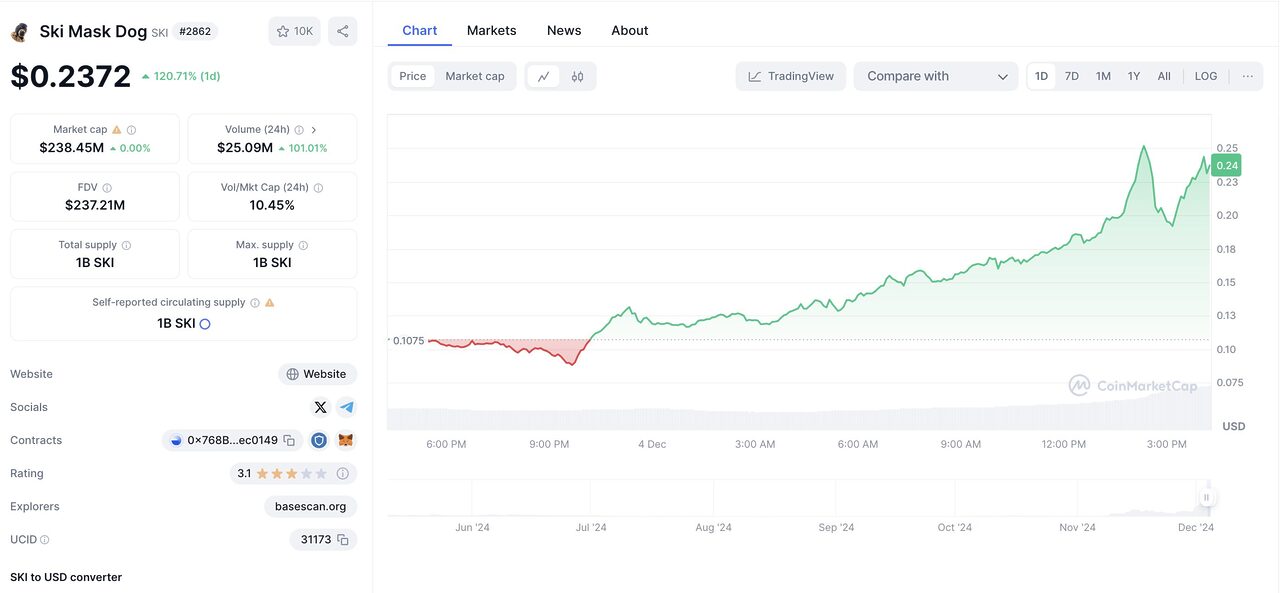Screen dimensions: 1280x593
Task: Click the timeline range slider handle
Action: tap(1207, 497)
